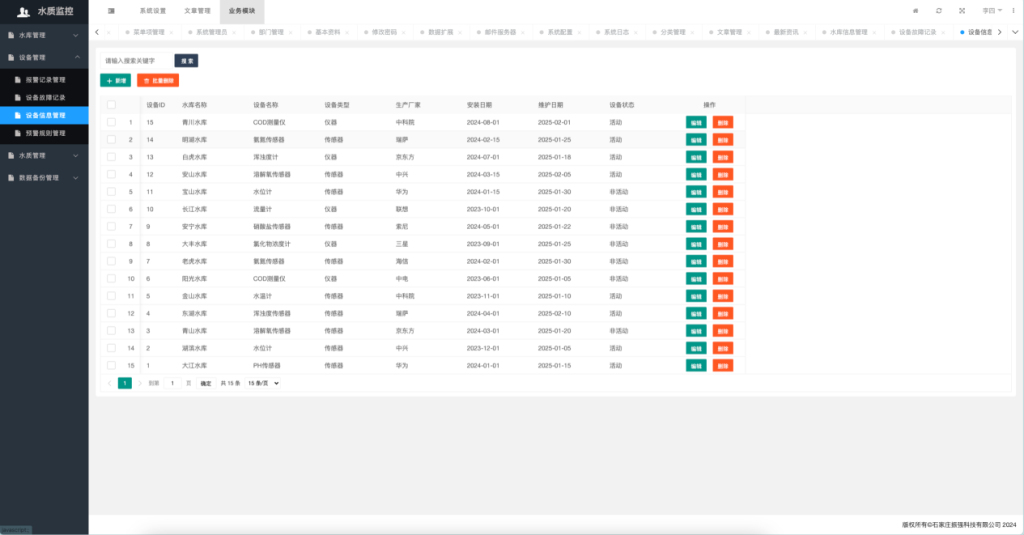This screenshot has height=535, width=1024.
Task: Open the 设备故障记录 sidebar item
Action: (x=45, y=98)
